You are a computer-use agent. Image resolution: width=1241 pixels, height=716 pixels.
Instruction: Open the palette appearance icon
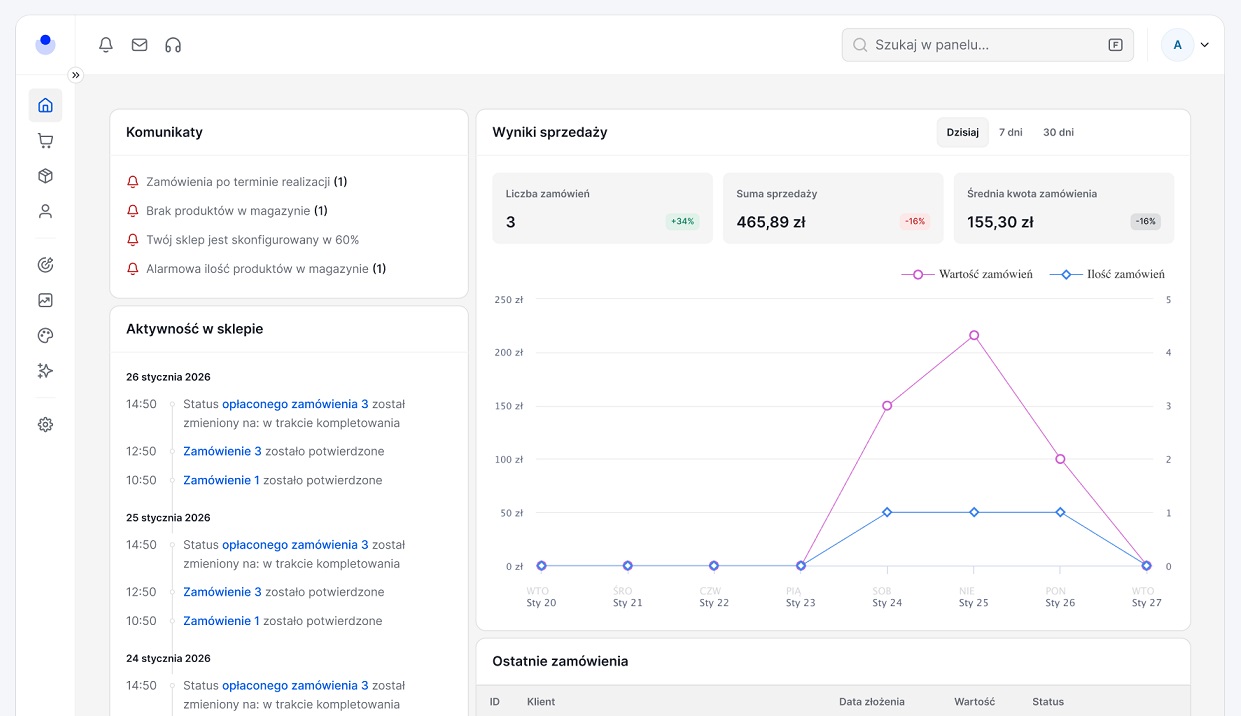[x=45, y=336]
